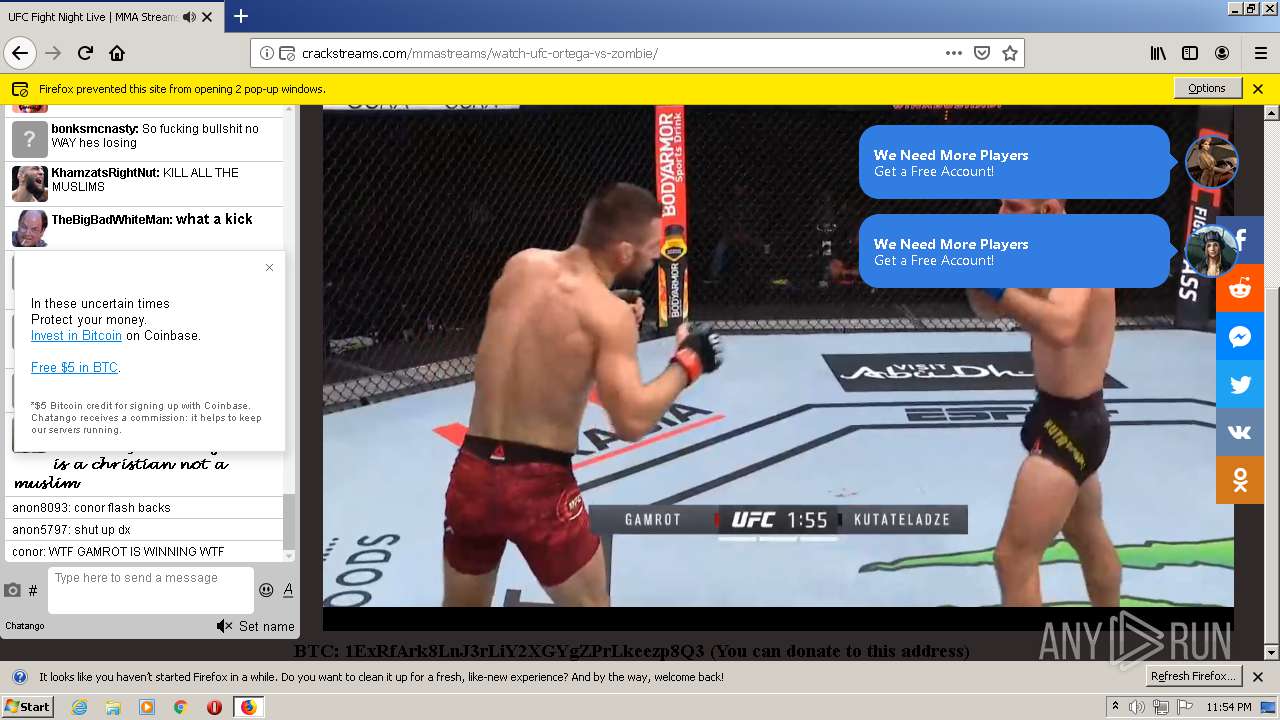
Task: Open the Firefox account icon
Action: (1222, 53)
